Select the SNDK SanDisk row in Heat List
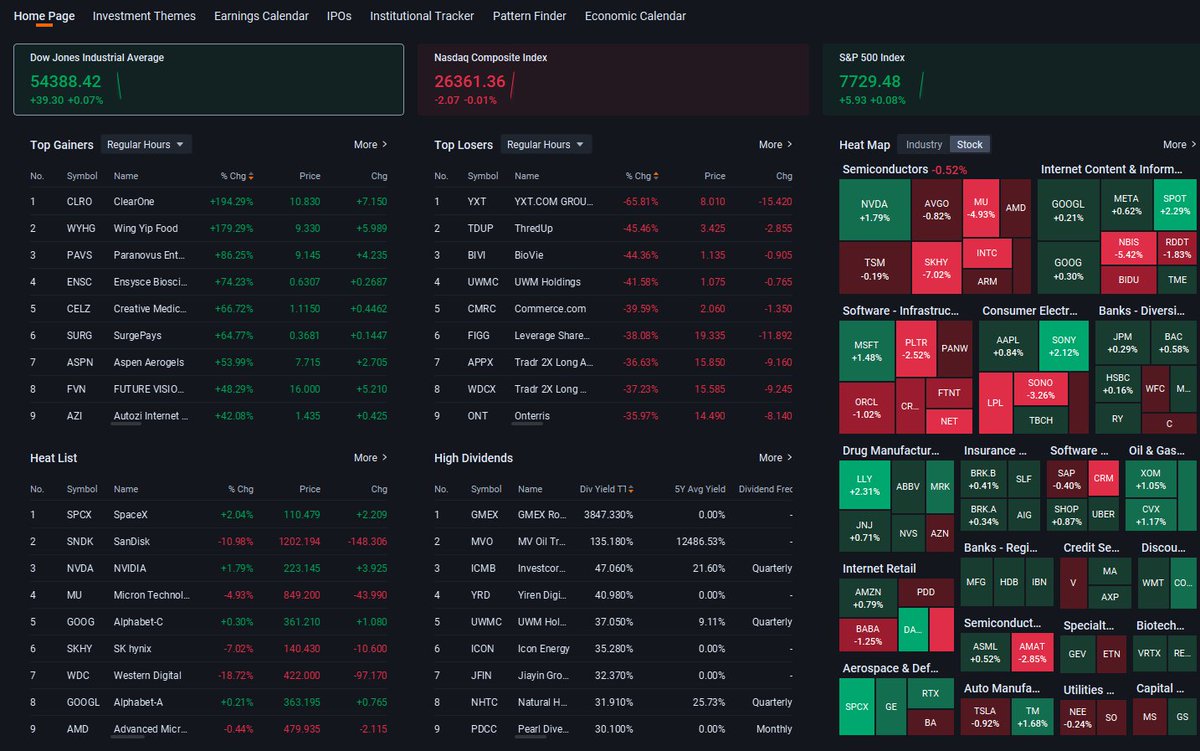 209,541
